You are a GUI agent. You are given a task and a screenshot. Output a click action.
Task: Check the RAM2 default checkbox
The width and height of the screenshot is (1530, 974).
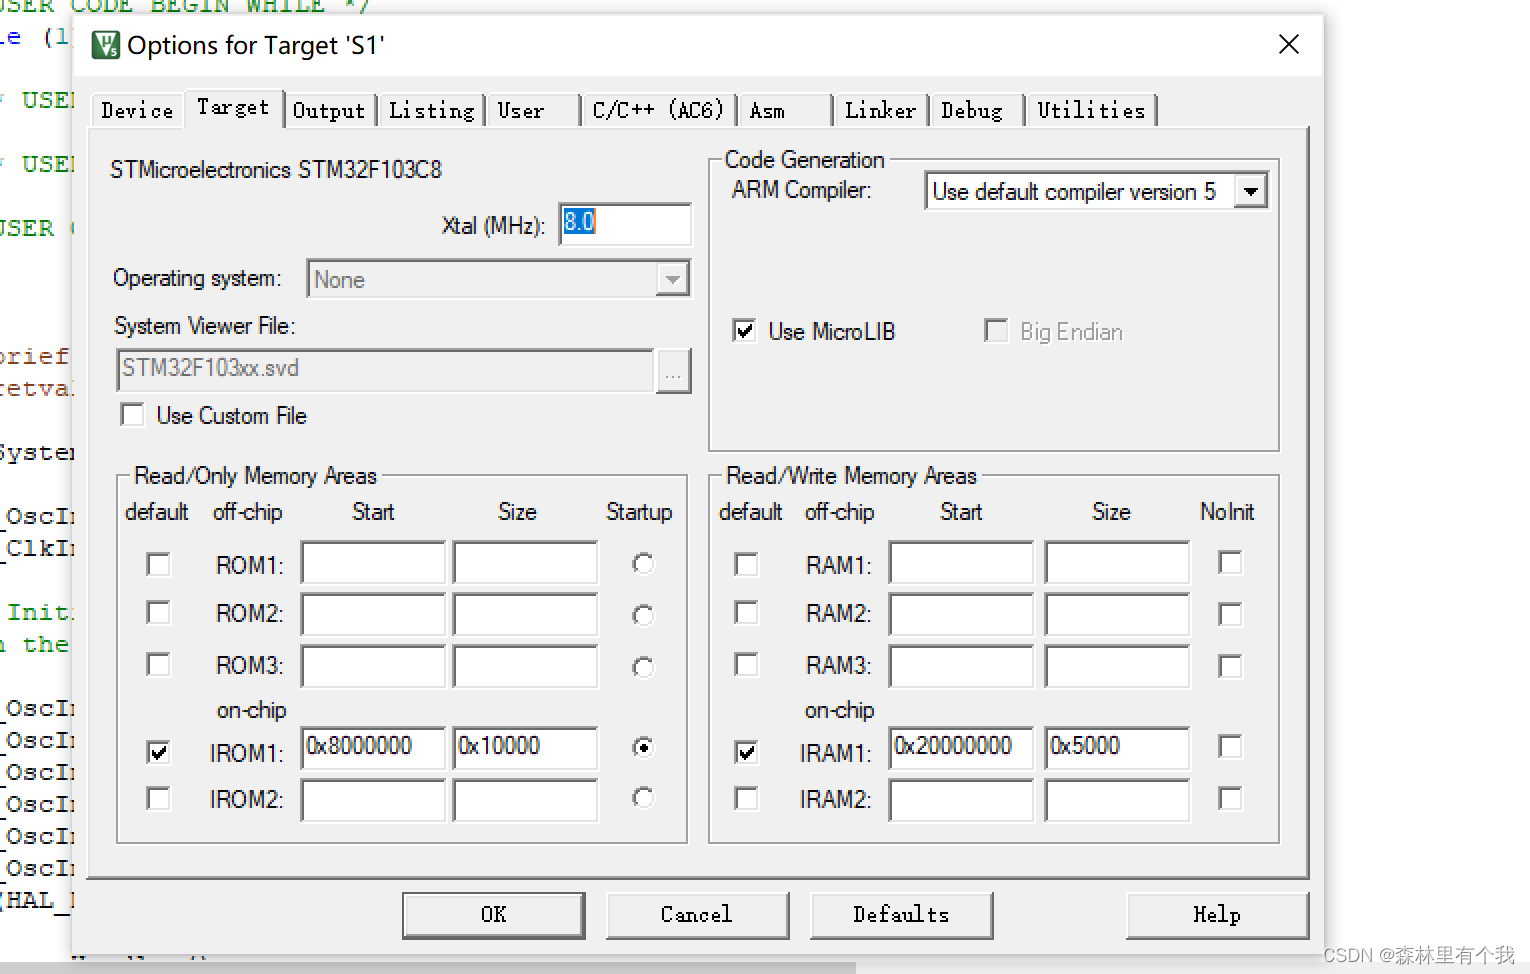pyautogui.click(x=746, y=612)
